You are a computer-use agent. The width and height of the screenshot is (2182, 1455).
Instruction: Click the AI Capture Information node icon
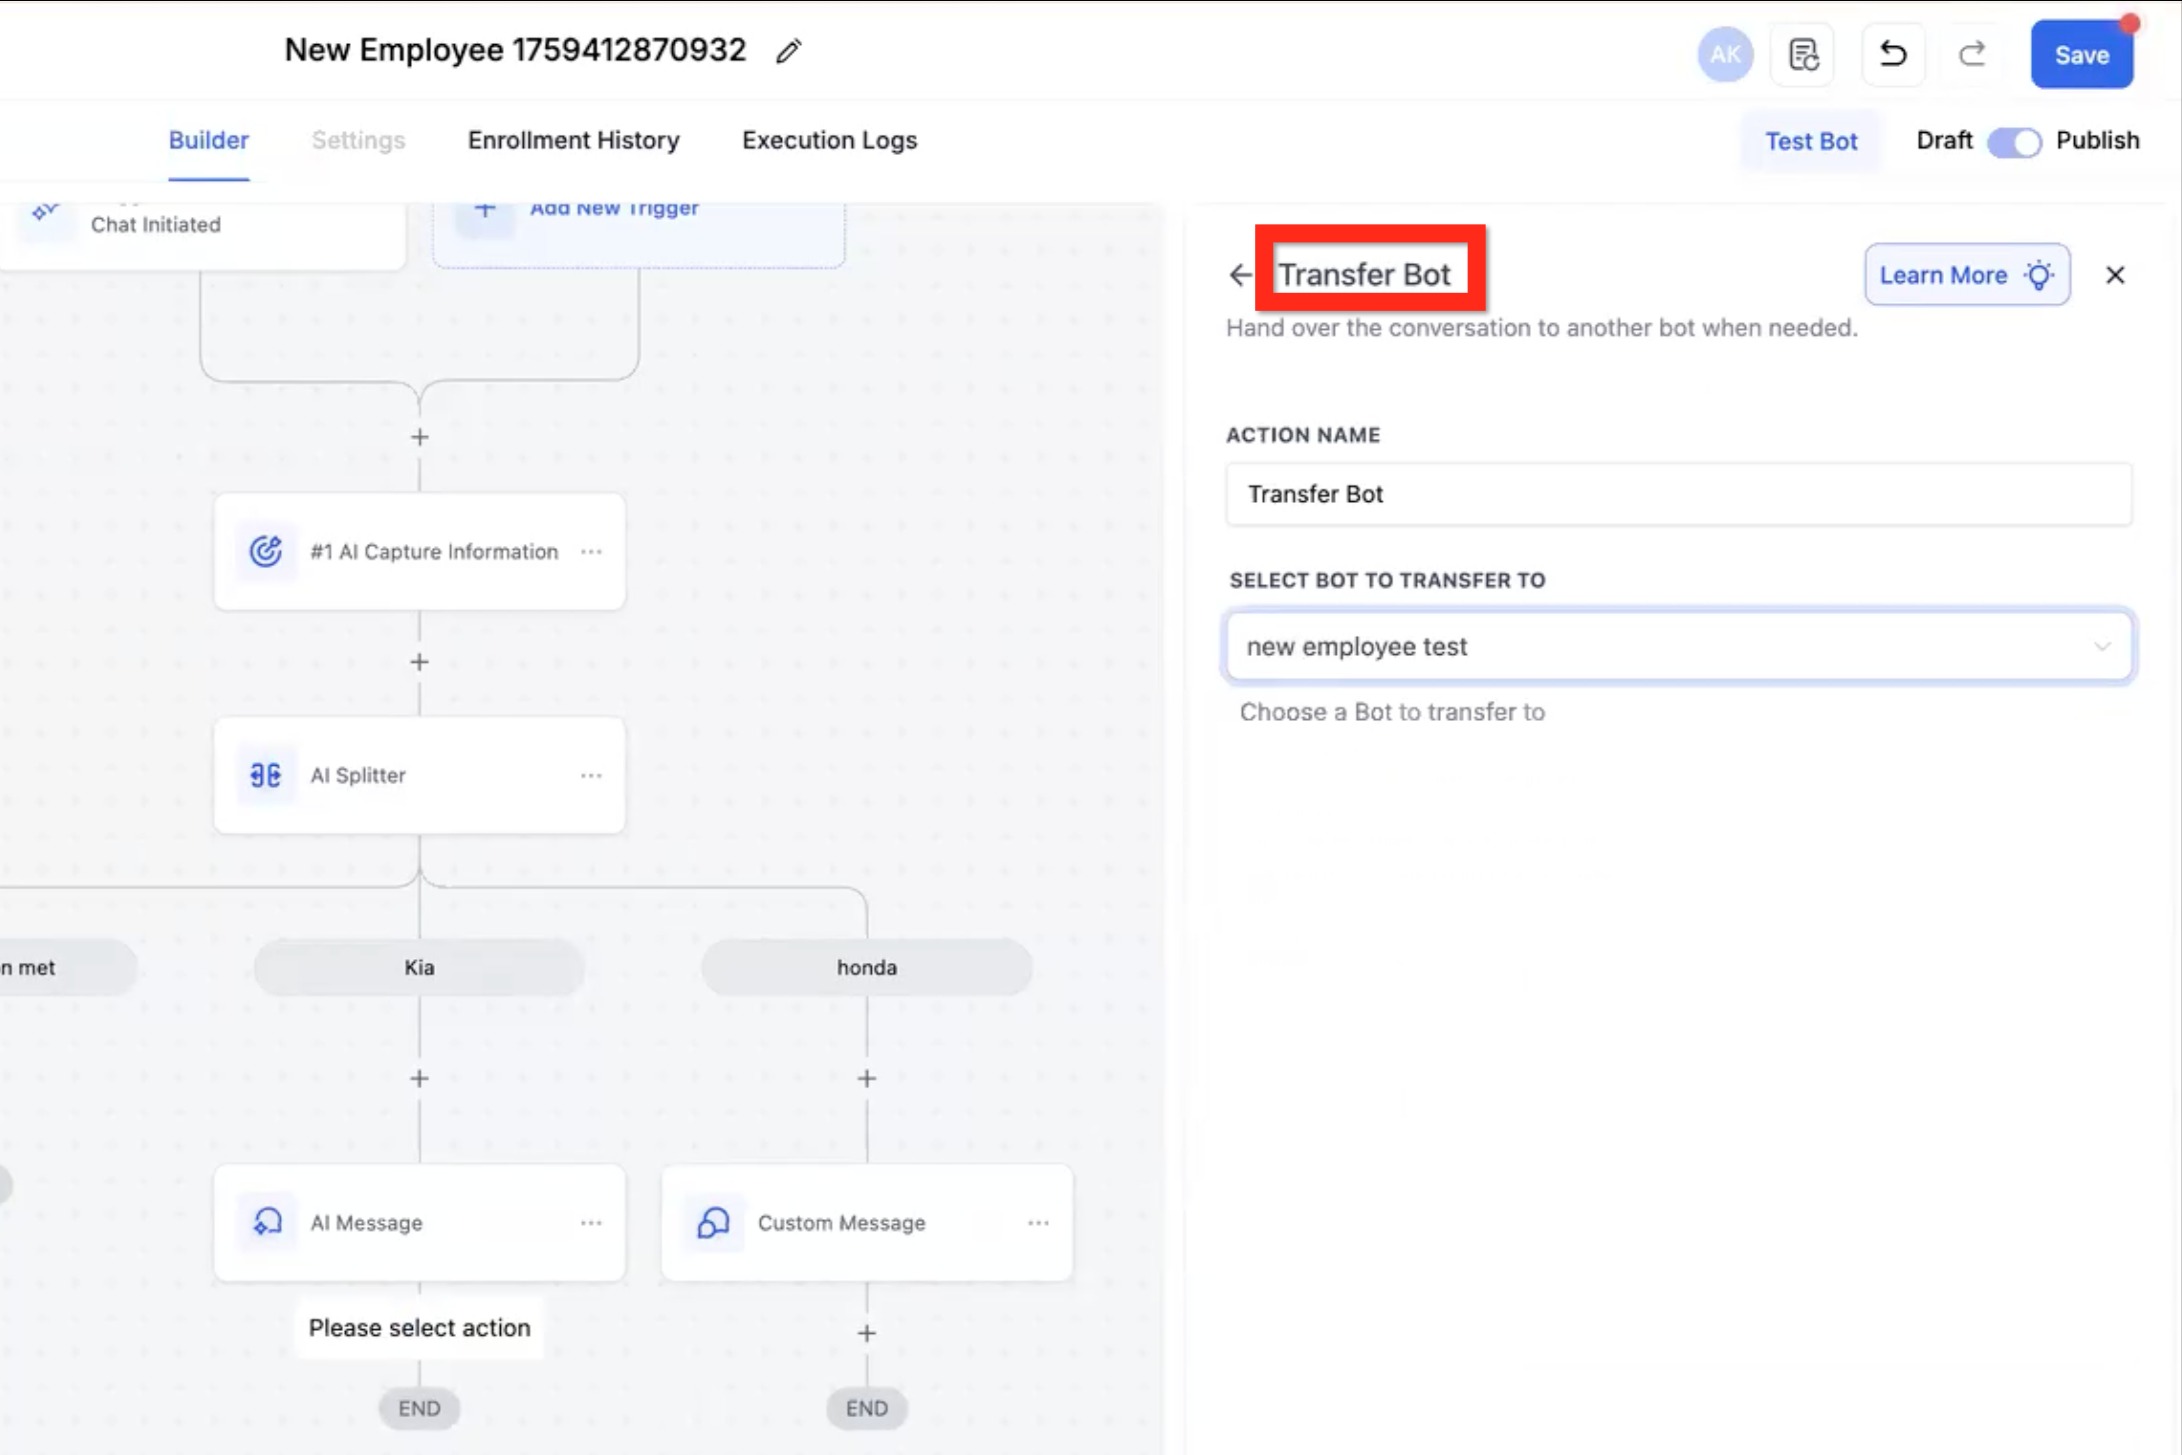[x=265, y=551]
